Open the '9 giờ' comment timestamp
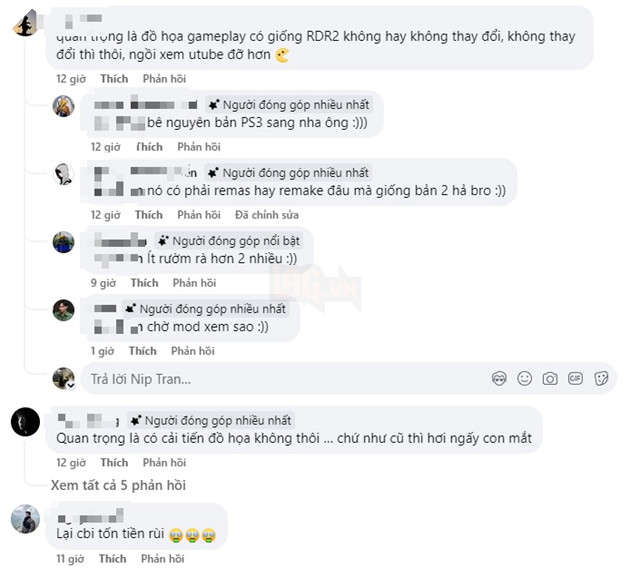 coord(103,283)
